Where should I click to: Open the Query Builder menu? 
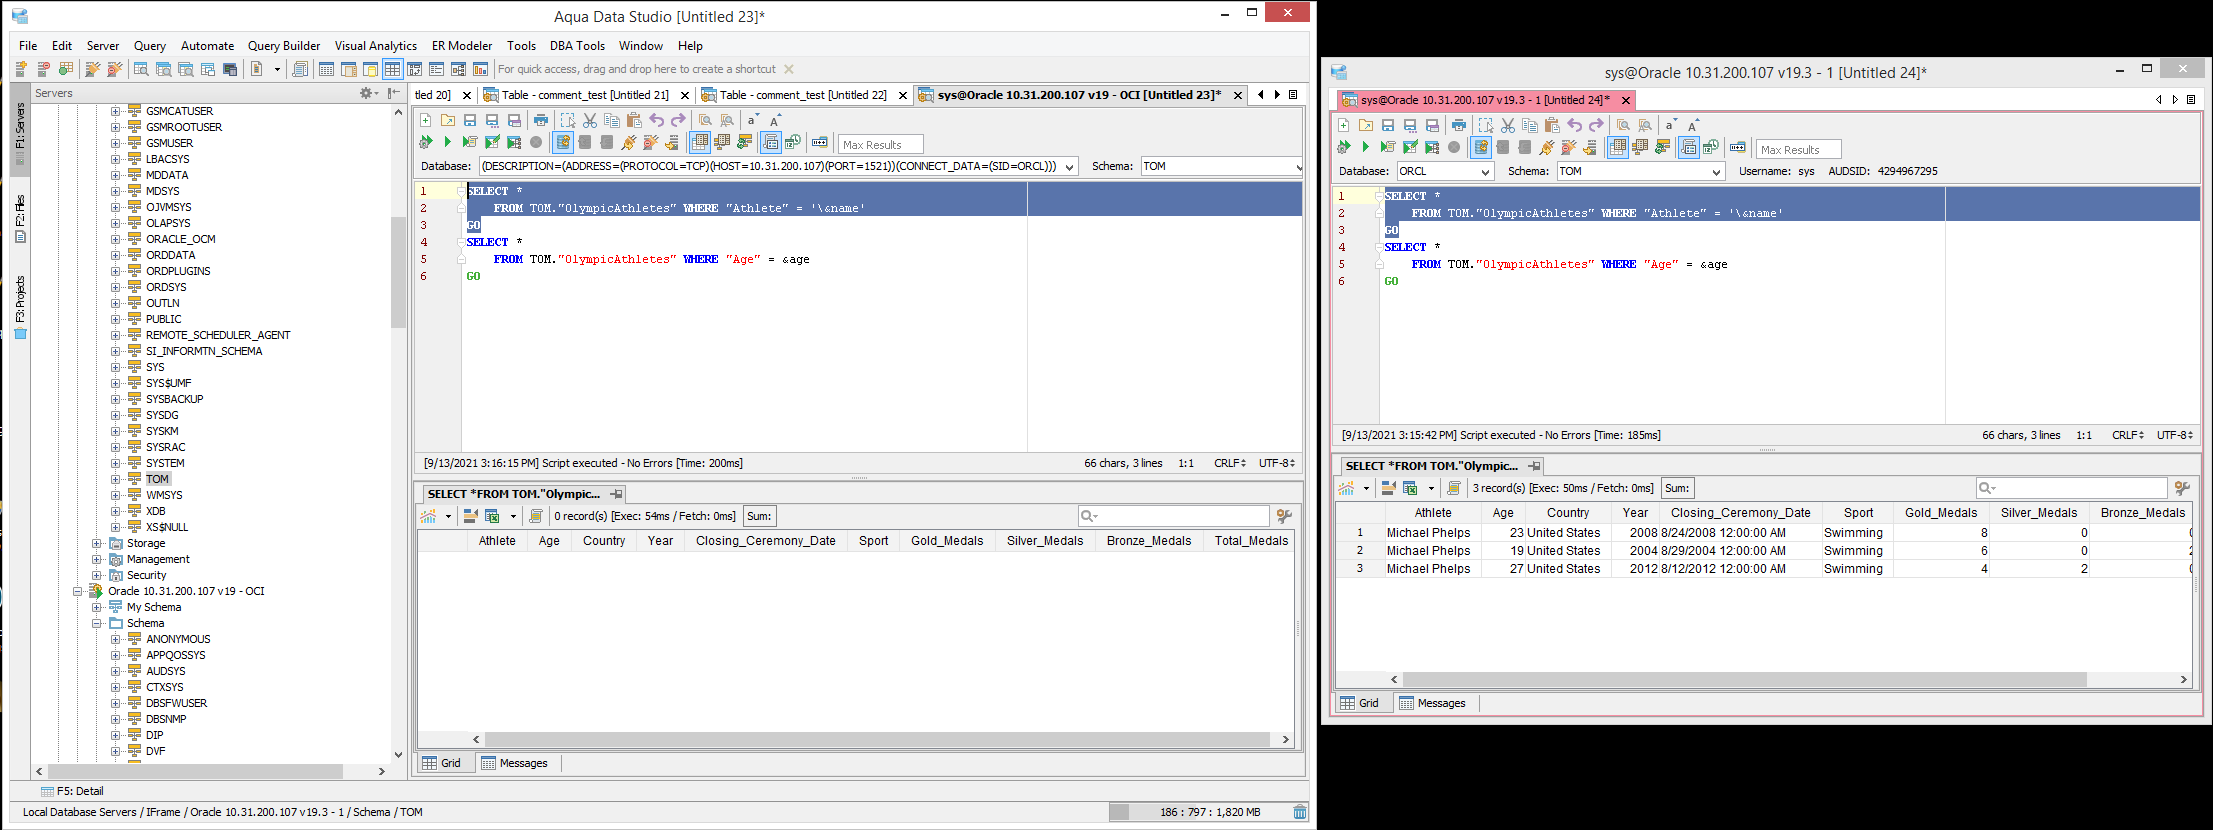(x=284, y=46)
